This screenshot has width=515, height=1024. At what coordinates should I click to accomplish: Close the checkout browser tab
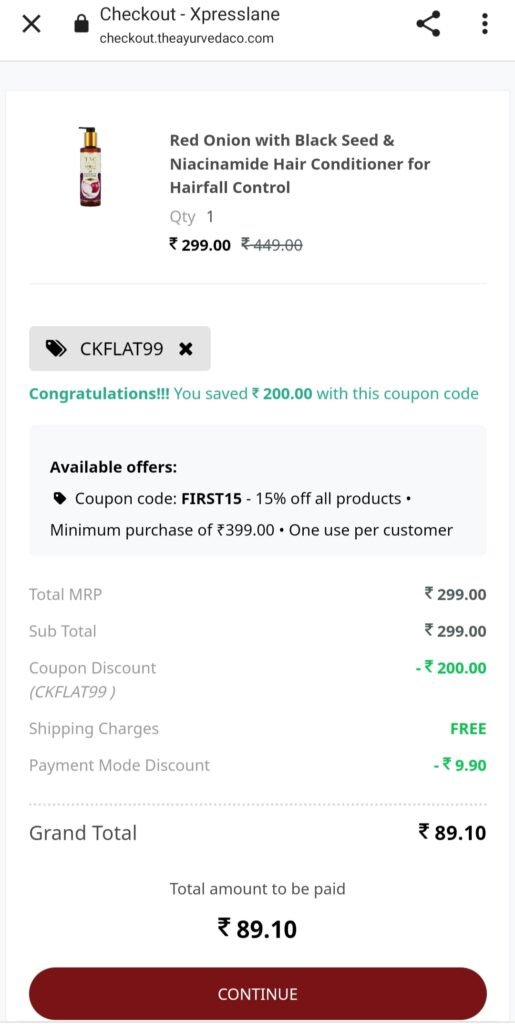[31, 25]
